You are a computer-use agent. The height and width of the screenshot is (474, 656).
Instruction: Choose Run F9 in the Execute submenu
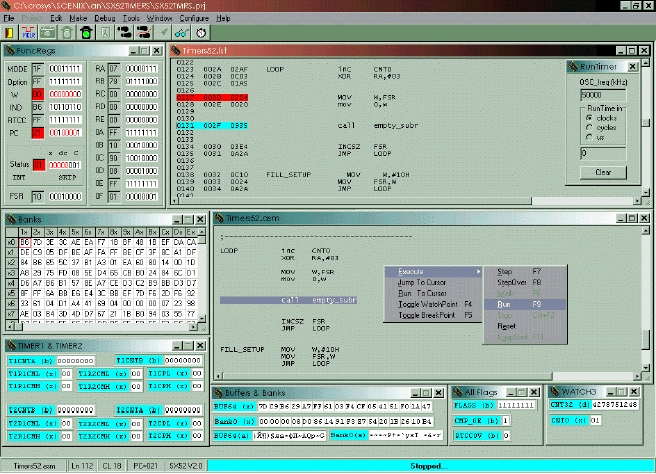coord(525,305)
